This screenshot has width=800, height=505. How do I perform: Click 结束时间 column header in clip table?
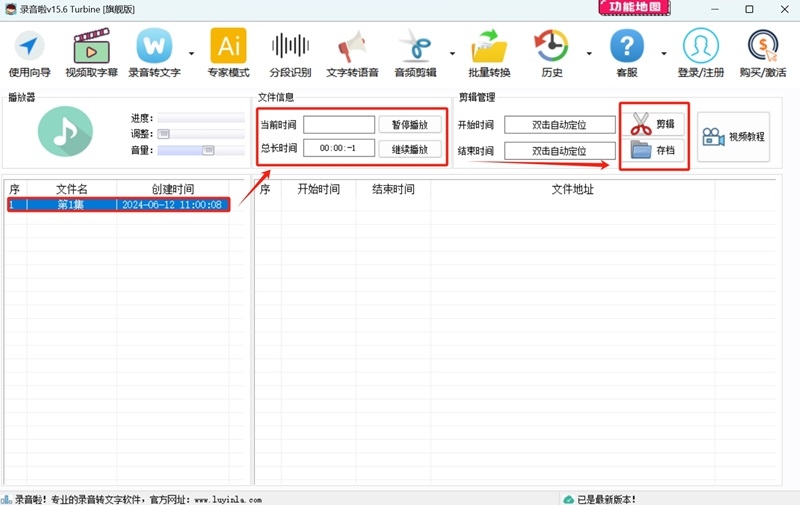[393, 189]
